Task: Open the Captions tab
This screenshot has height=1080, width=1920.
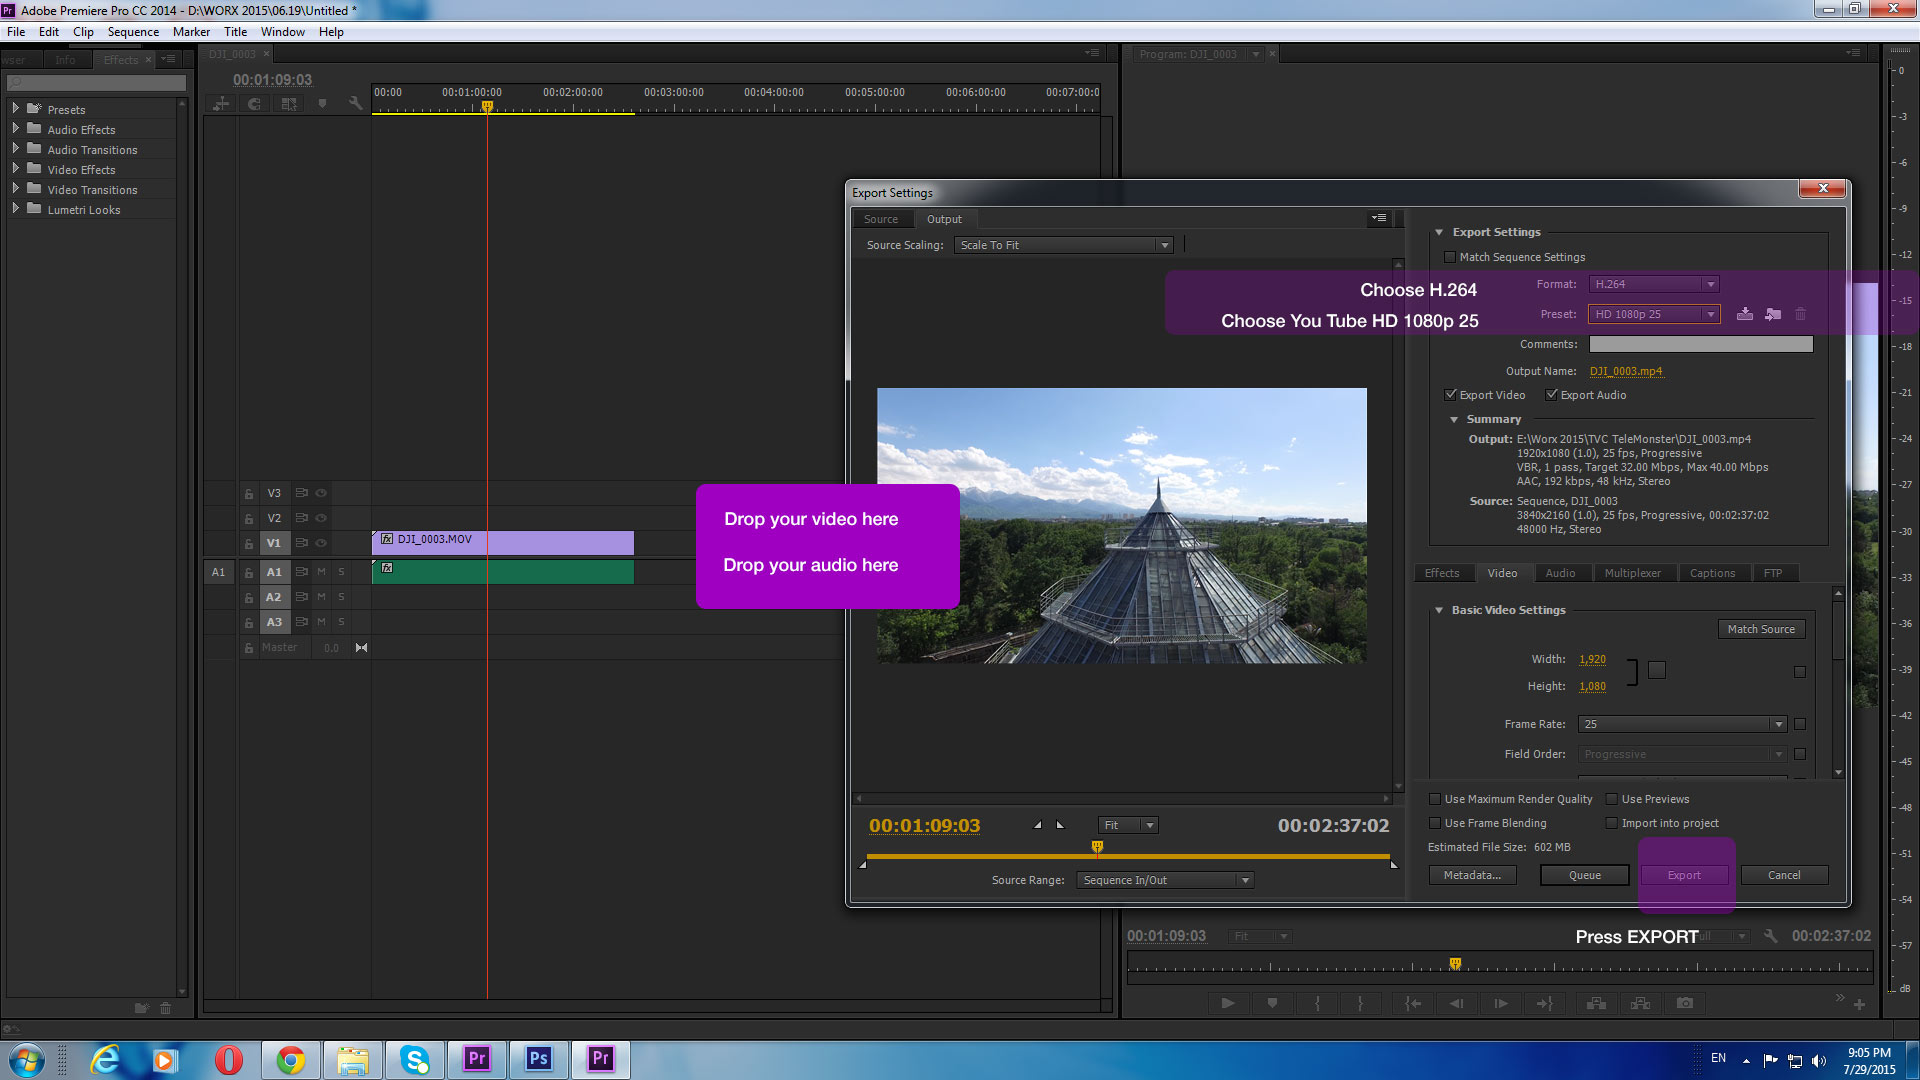Action: point(1712,573)
